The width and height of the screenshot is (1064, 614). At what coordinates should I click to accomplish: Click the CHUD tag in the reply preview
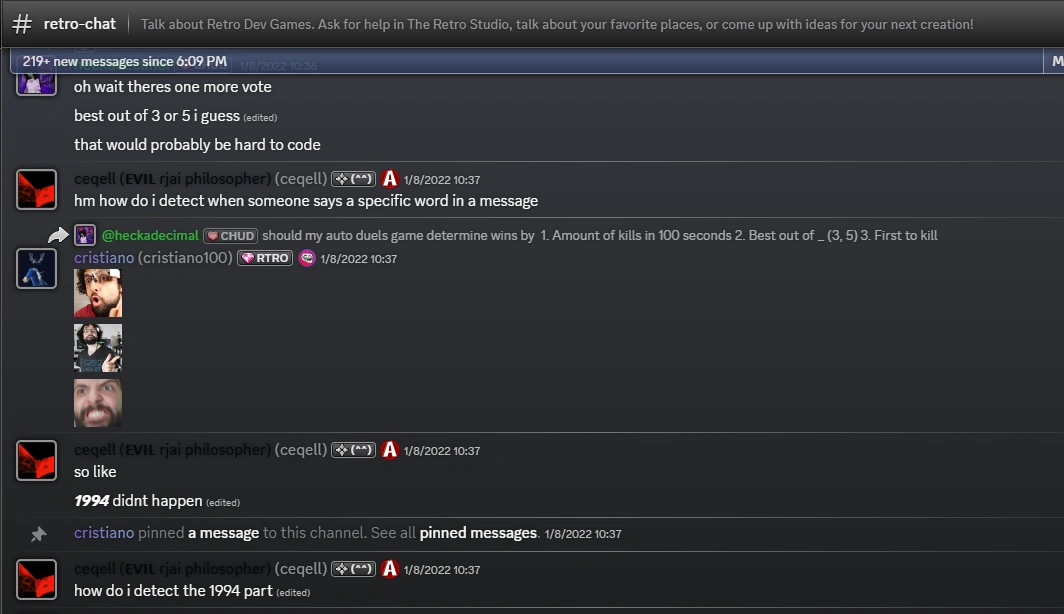231,236
